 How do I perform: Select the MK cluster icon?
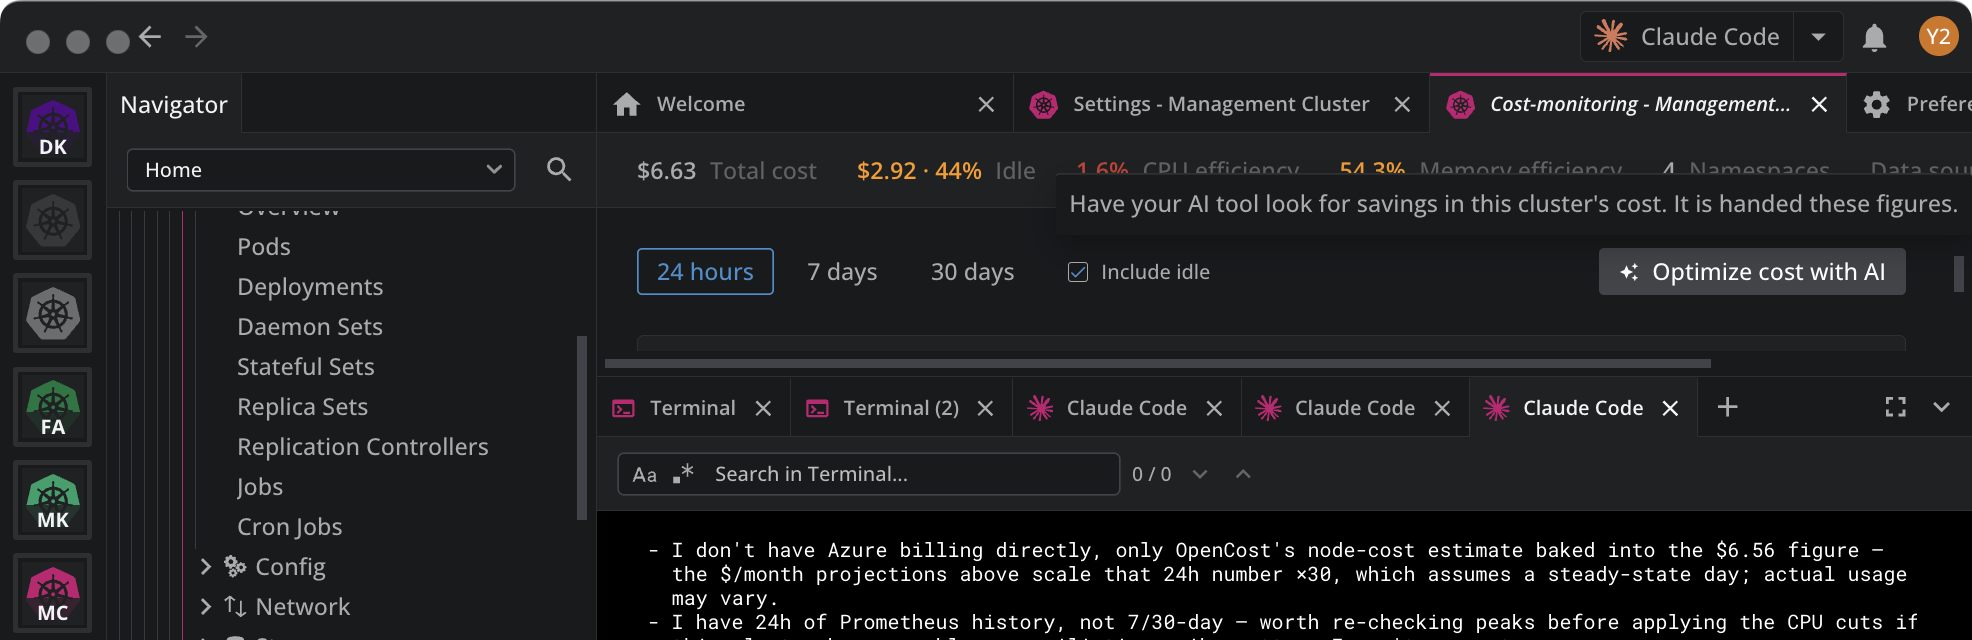tap(53, 500)
